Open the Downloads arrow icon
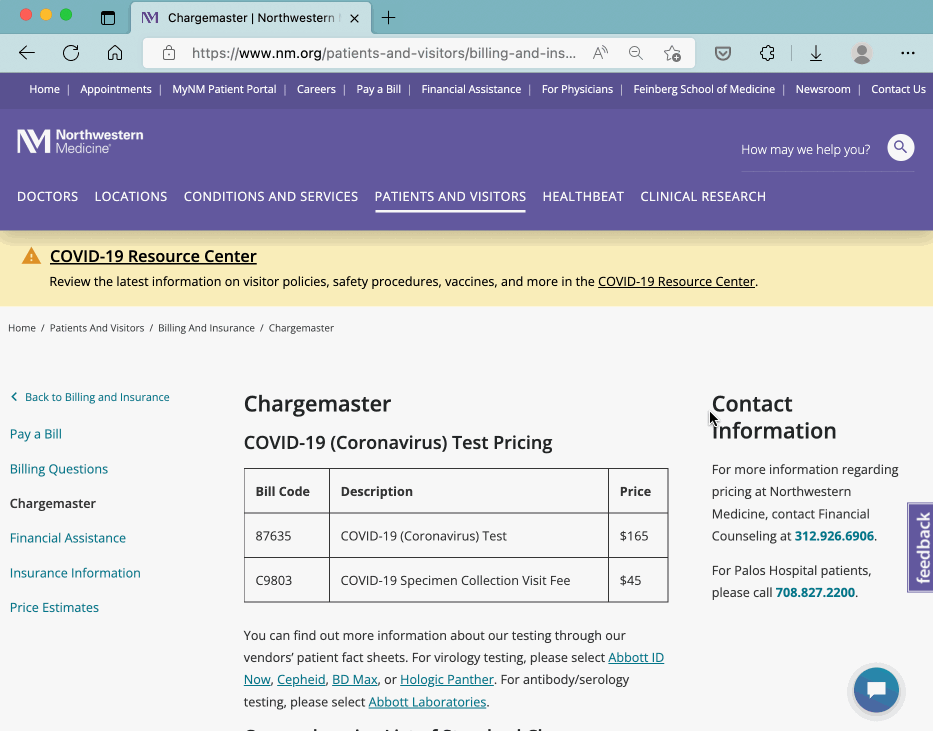Image resolution: width=933 pixels, height=731 pixels. [816, 54]
